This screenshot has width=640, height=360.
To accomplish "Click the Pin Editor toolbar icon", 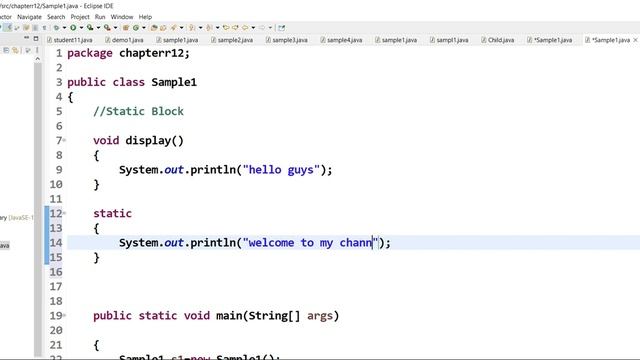I will [281, 28].
